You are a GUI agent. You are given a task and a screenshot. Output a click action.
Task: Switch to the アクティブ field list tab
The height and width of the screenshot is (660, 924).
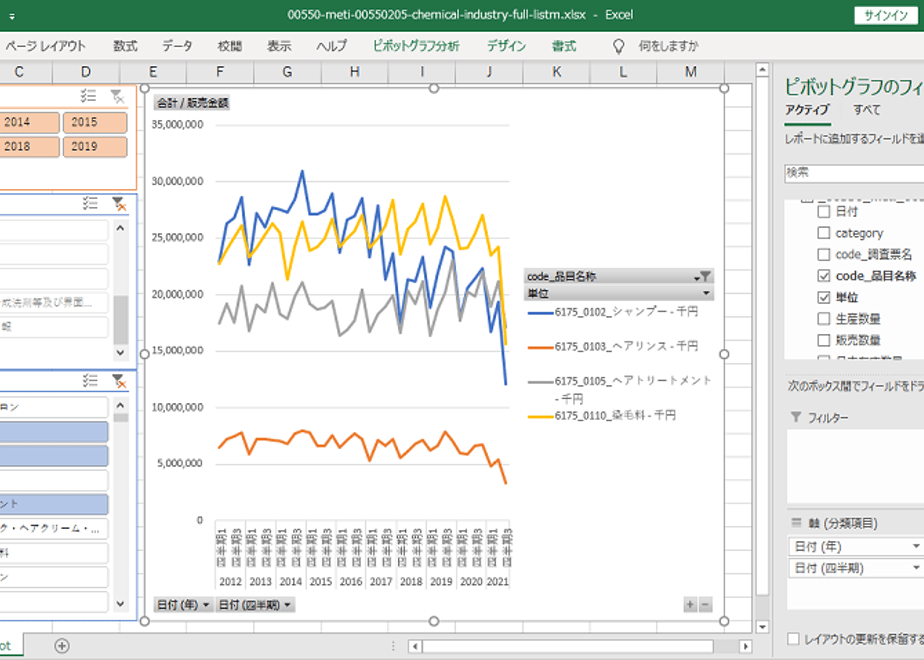(807, 110)
